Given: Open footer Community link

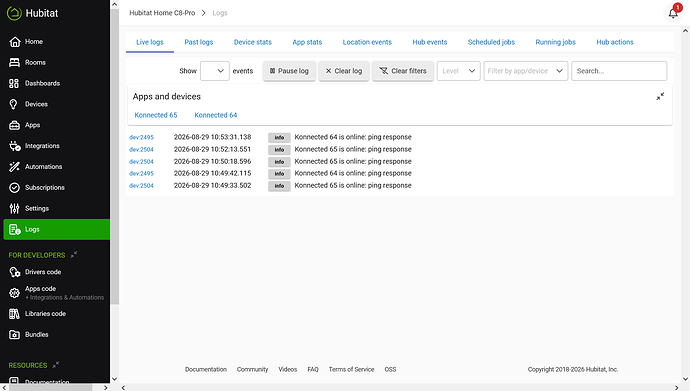Looking at the screenshot, I should pyautogui.click(x=252, y=369).
